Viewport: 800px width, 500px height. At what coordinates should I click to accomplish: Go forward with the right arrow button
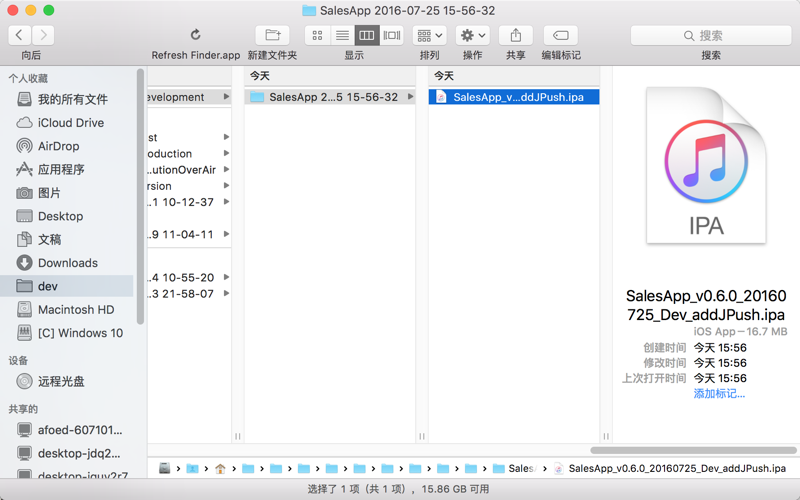click(x=43, y=35)
